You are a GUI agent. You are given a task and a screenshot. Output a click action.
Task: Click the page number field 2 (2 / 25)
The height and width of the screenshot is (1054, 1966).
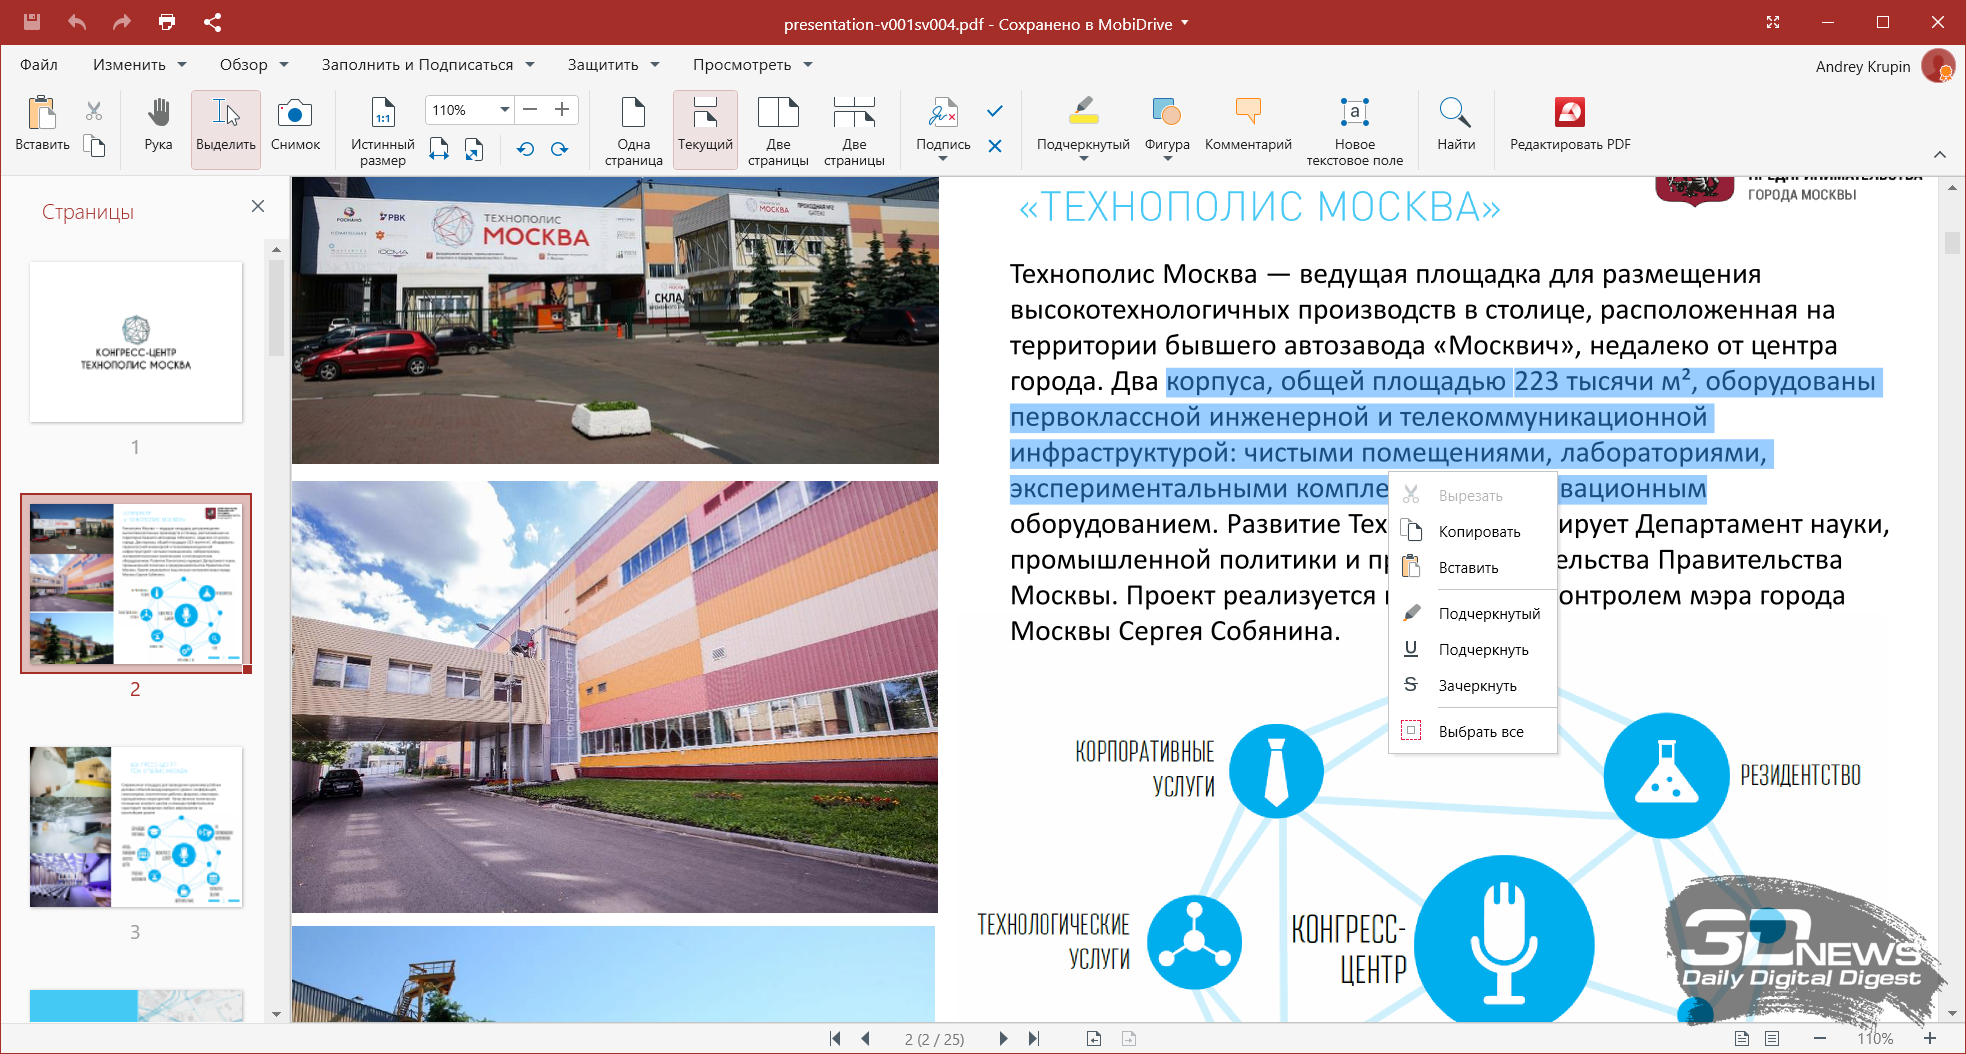click(934, 1039)
